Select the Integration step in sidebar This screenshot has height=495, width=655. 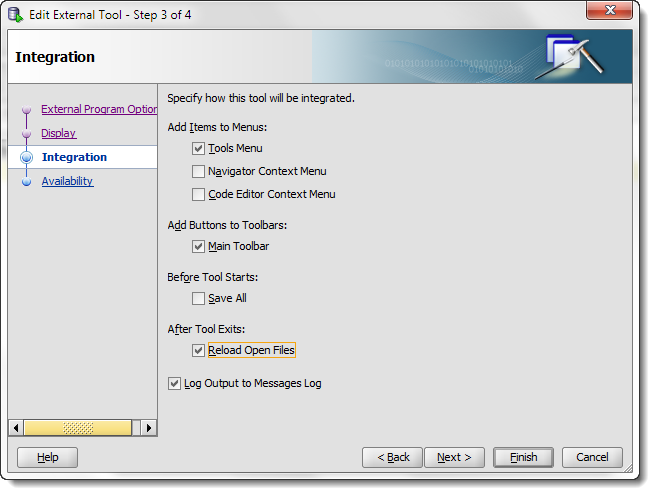(x=74, y=157)
